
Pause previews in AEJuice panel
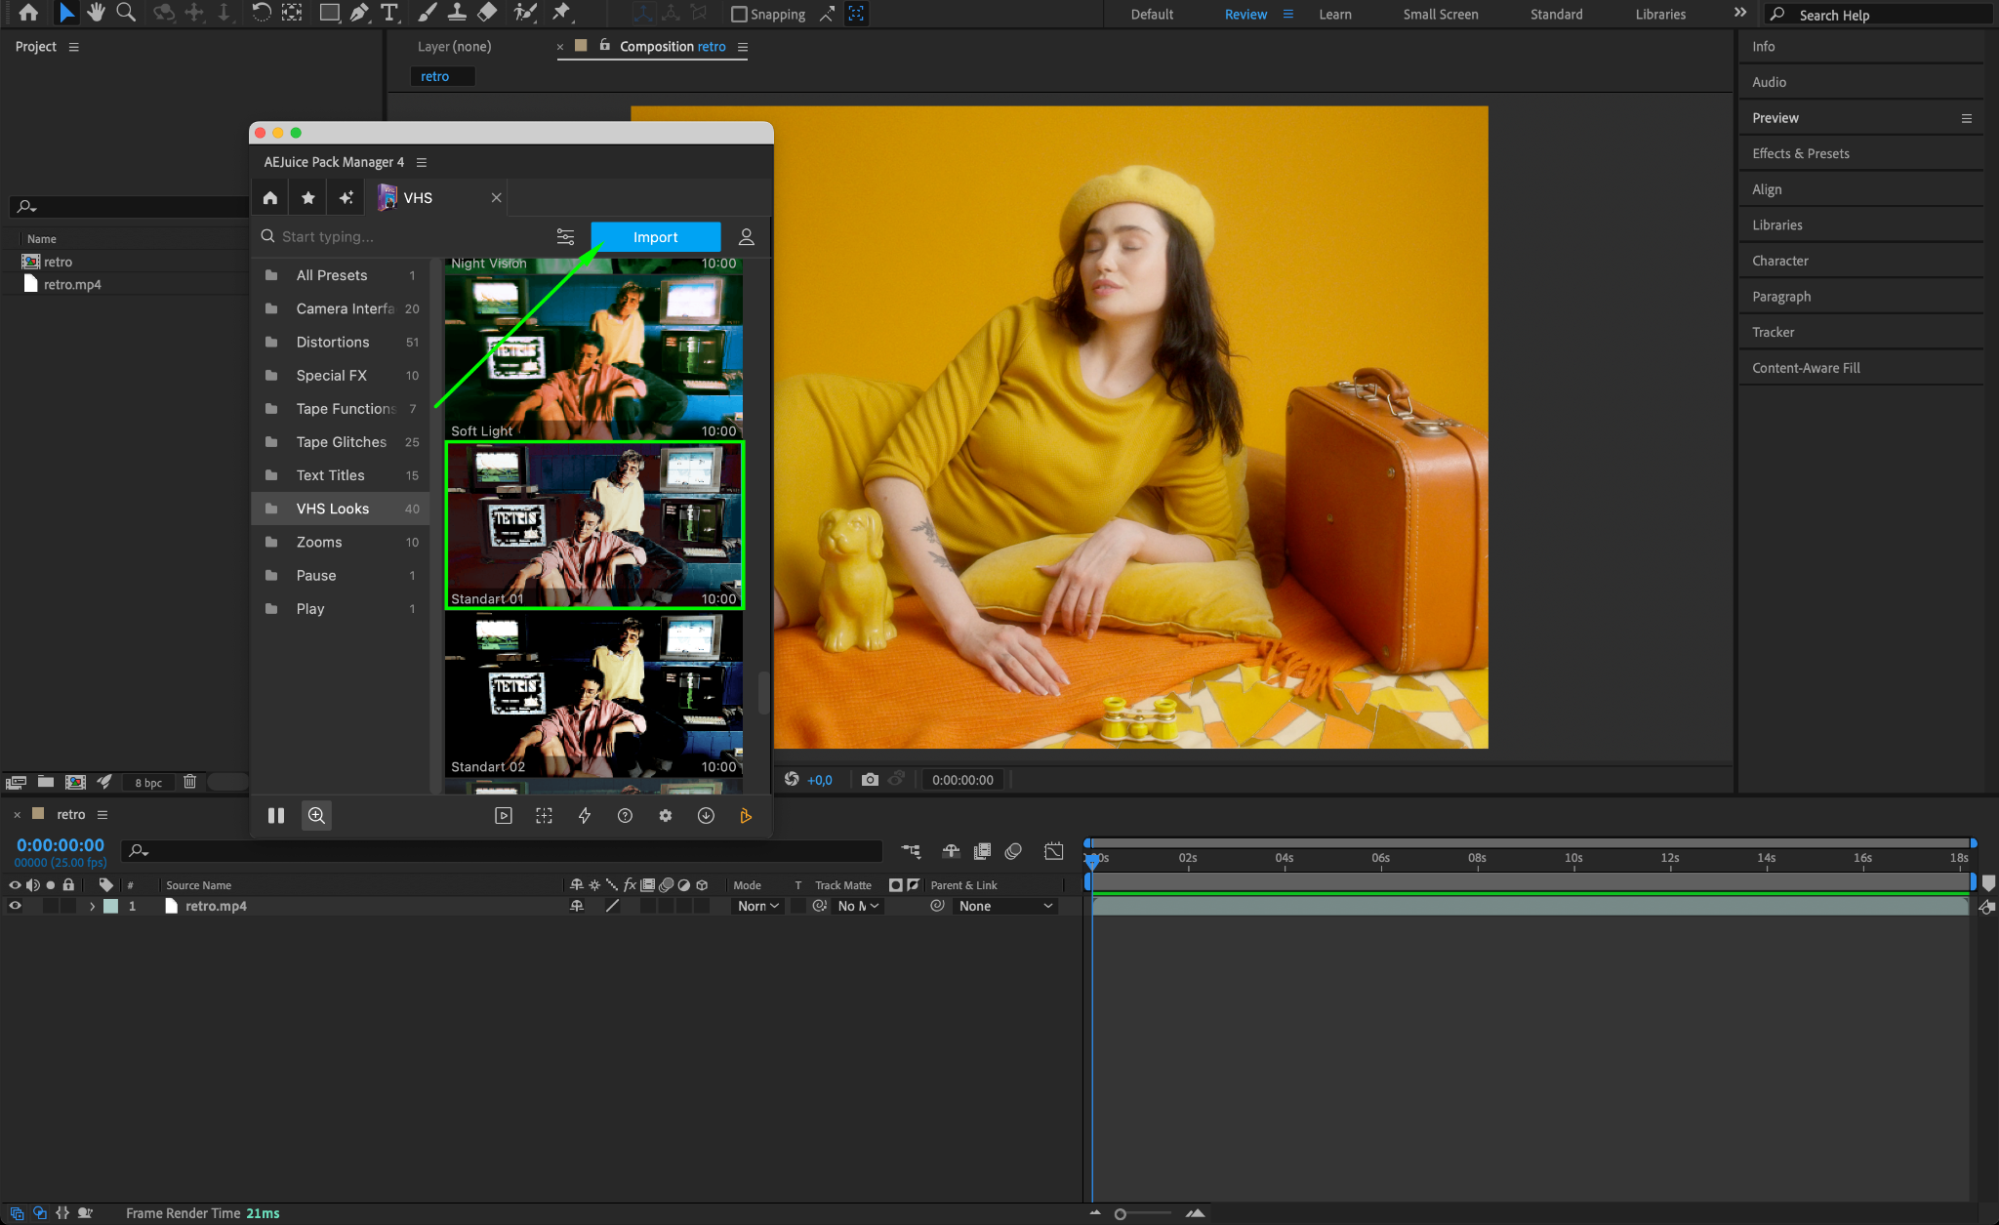click(276, 816)
